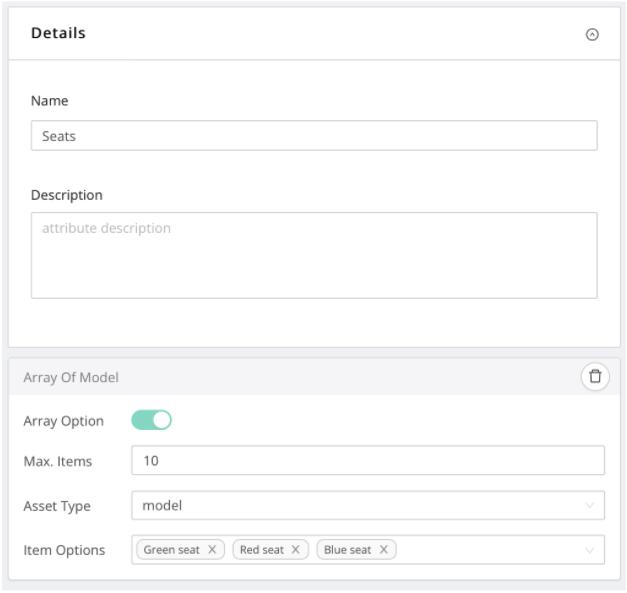The width and height of the screenshot is (627, 593).
Task: Click the Name field containing Seats
Action: point(314,136)
